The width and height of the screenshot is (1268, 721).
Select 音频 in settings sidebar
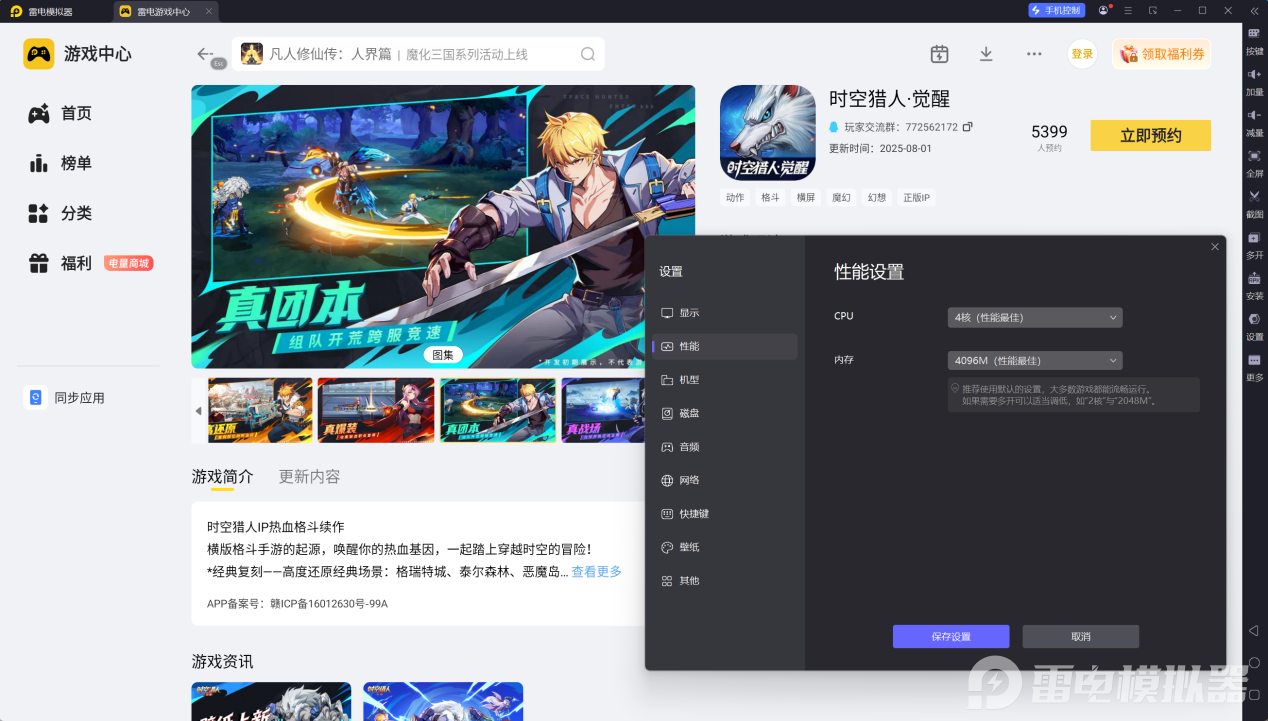coord(724,447)
